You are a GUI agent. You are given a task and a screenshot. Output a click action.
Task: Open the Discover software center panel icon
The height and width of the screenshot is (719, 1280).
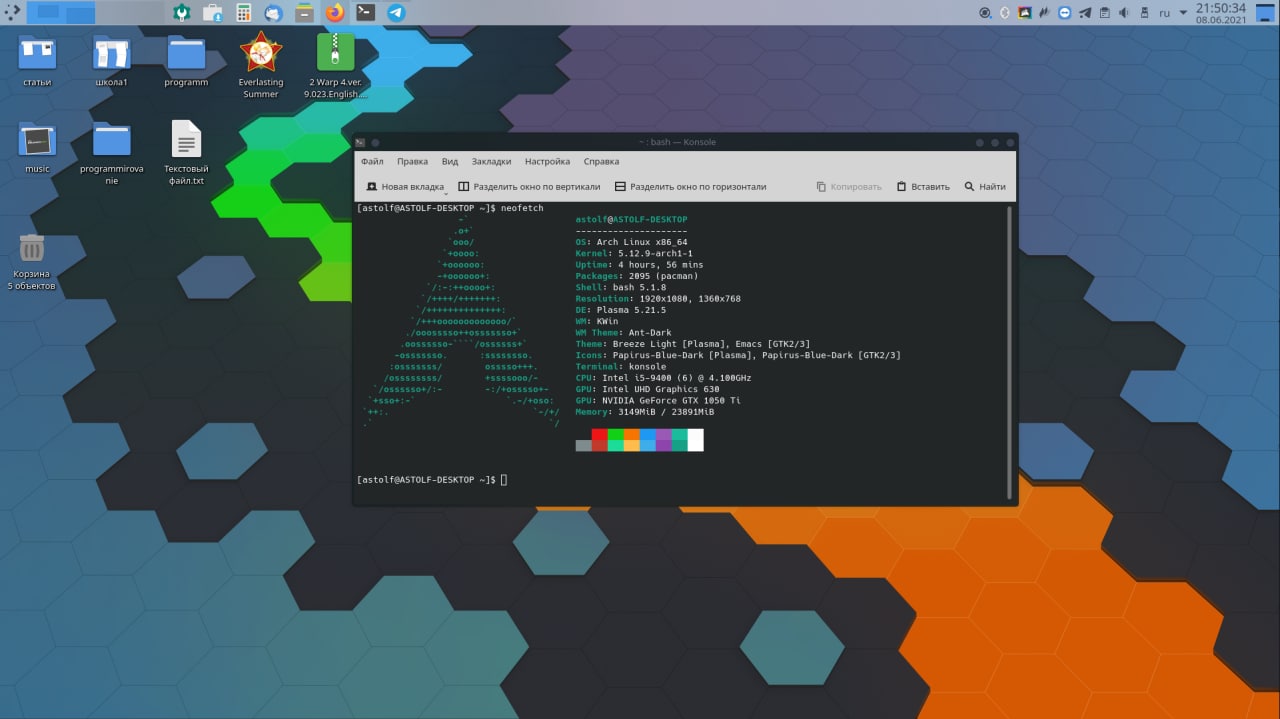212,13
